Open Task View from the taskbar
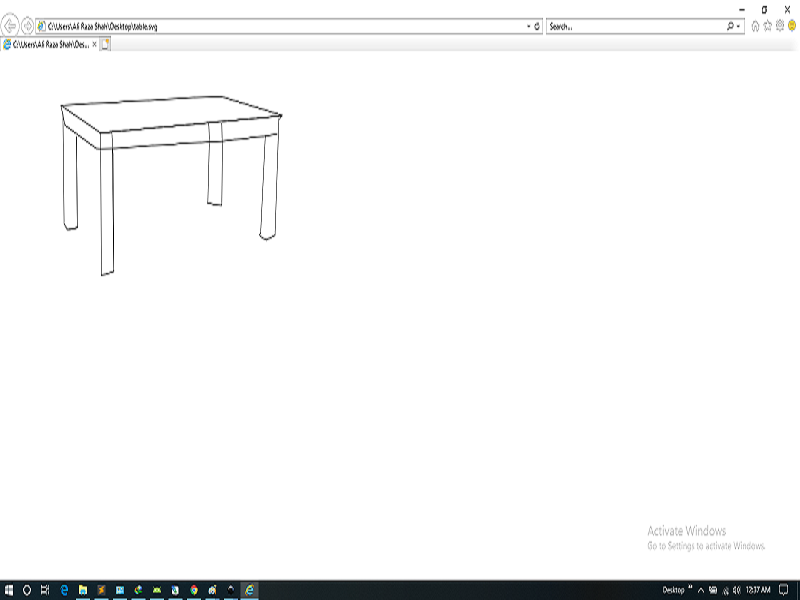The width and height of the screenshot is (800, 600). coord(45,590)
